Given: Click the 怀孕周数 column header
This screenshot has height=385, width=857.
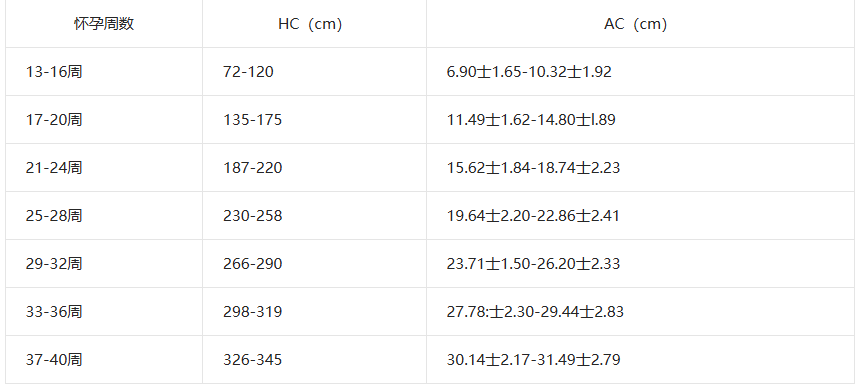Looking at the screenshot, I should click(x=104, y=24).
